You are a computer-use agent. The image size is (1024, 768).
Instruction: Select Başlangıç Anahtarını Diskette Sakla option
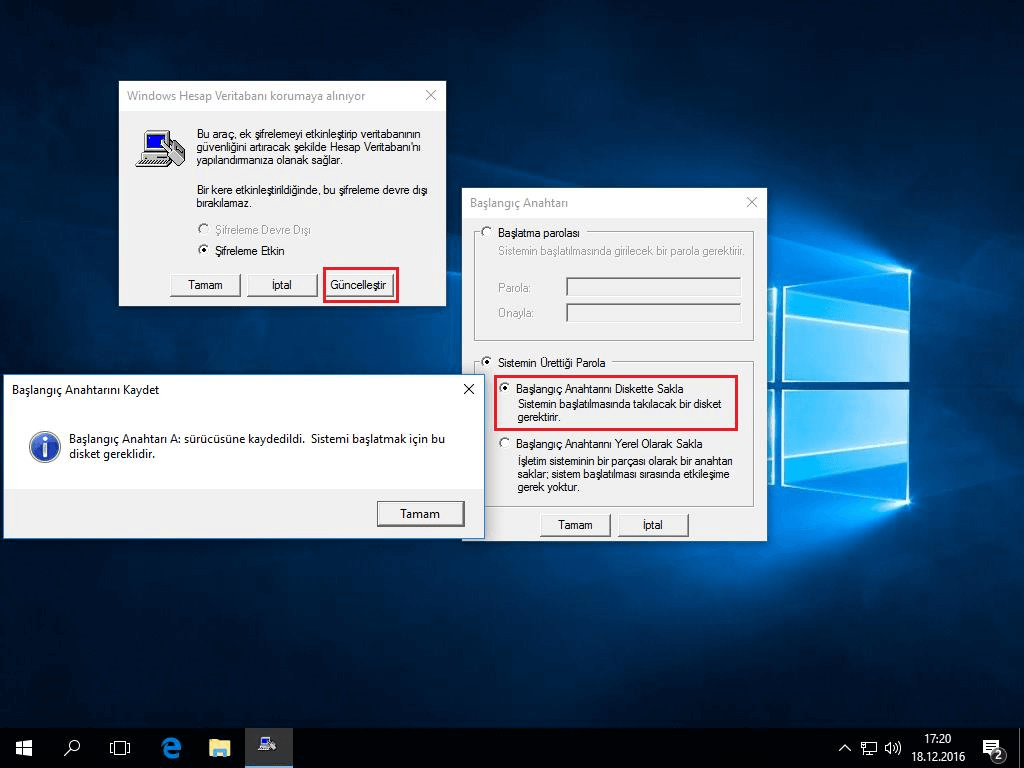point(505,388)
